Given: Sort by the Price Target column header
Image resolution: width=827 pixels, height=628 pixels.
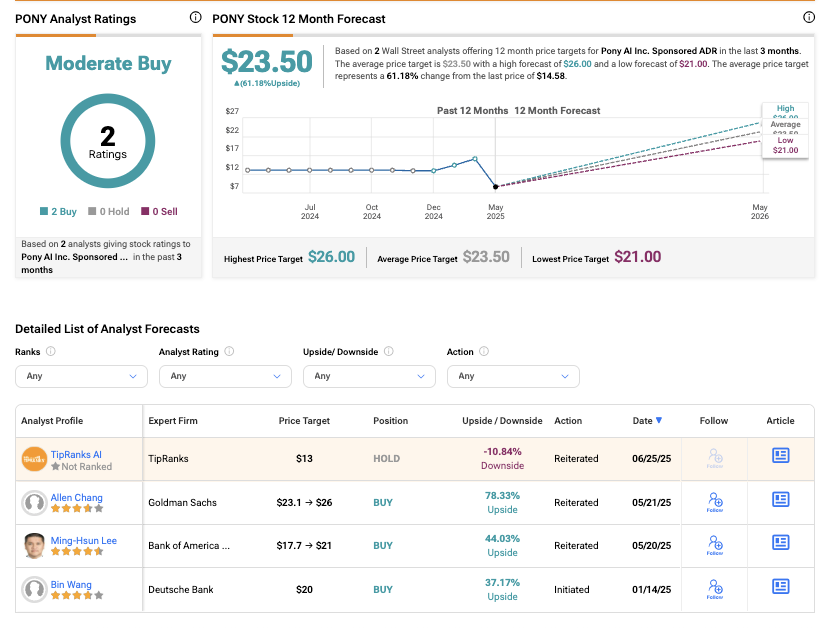Looking at the screenshot, I should click(x=304, y=421).
